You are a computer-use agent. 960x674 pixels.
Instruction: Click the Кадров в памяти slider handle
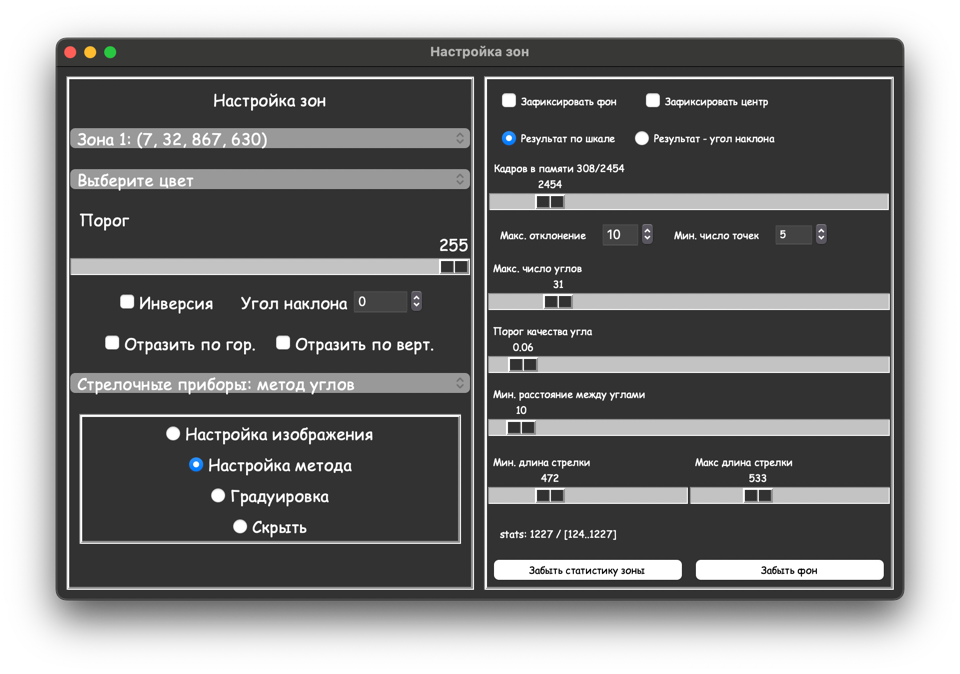coord(550,202)
